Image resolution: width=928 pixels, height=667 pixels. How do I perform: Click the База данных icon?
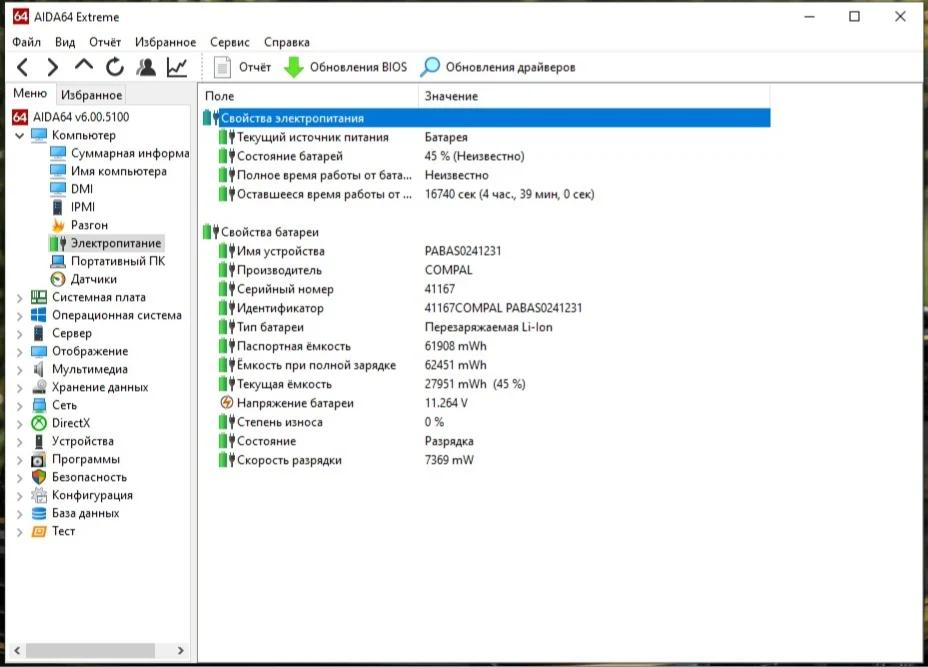pyautogui.click(x=39, y=513)
